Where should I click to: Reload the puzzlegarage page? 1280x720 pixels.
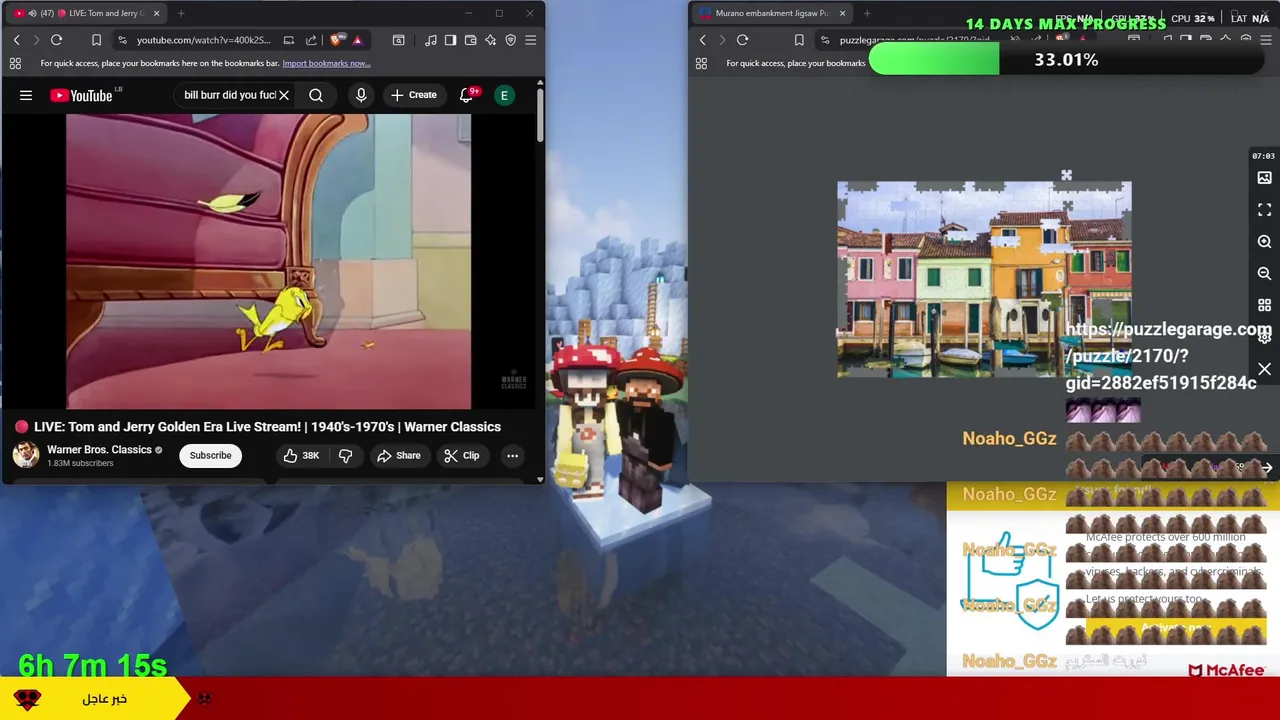(x=743, y=40)
